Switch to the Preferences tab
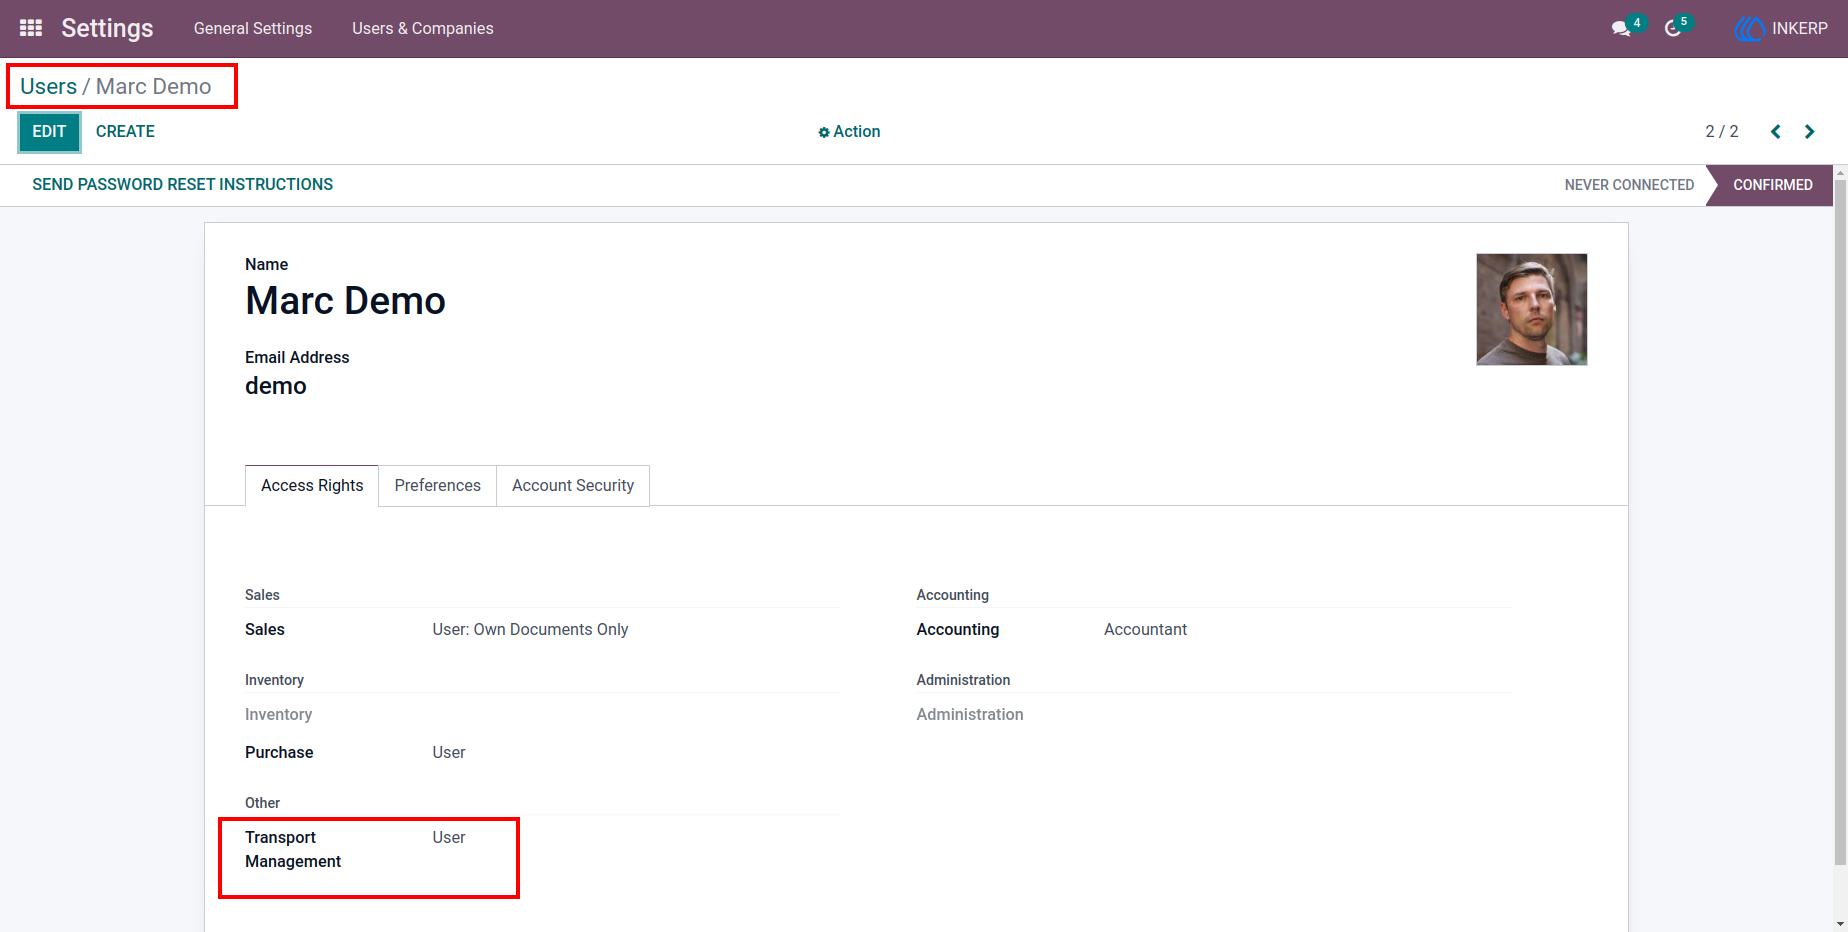 [x=437, y=486]
